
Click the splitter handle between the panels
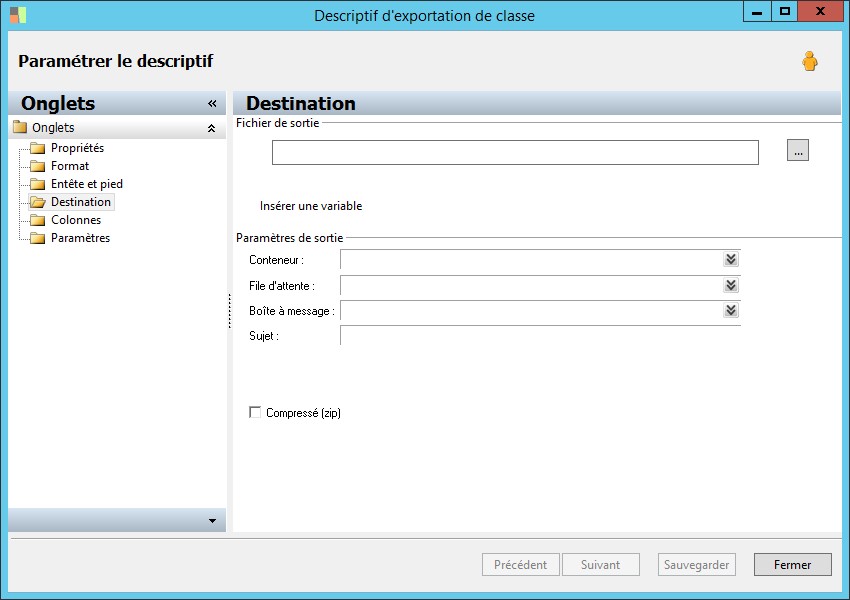tap(229, 311)
